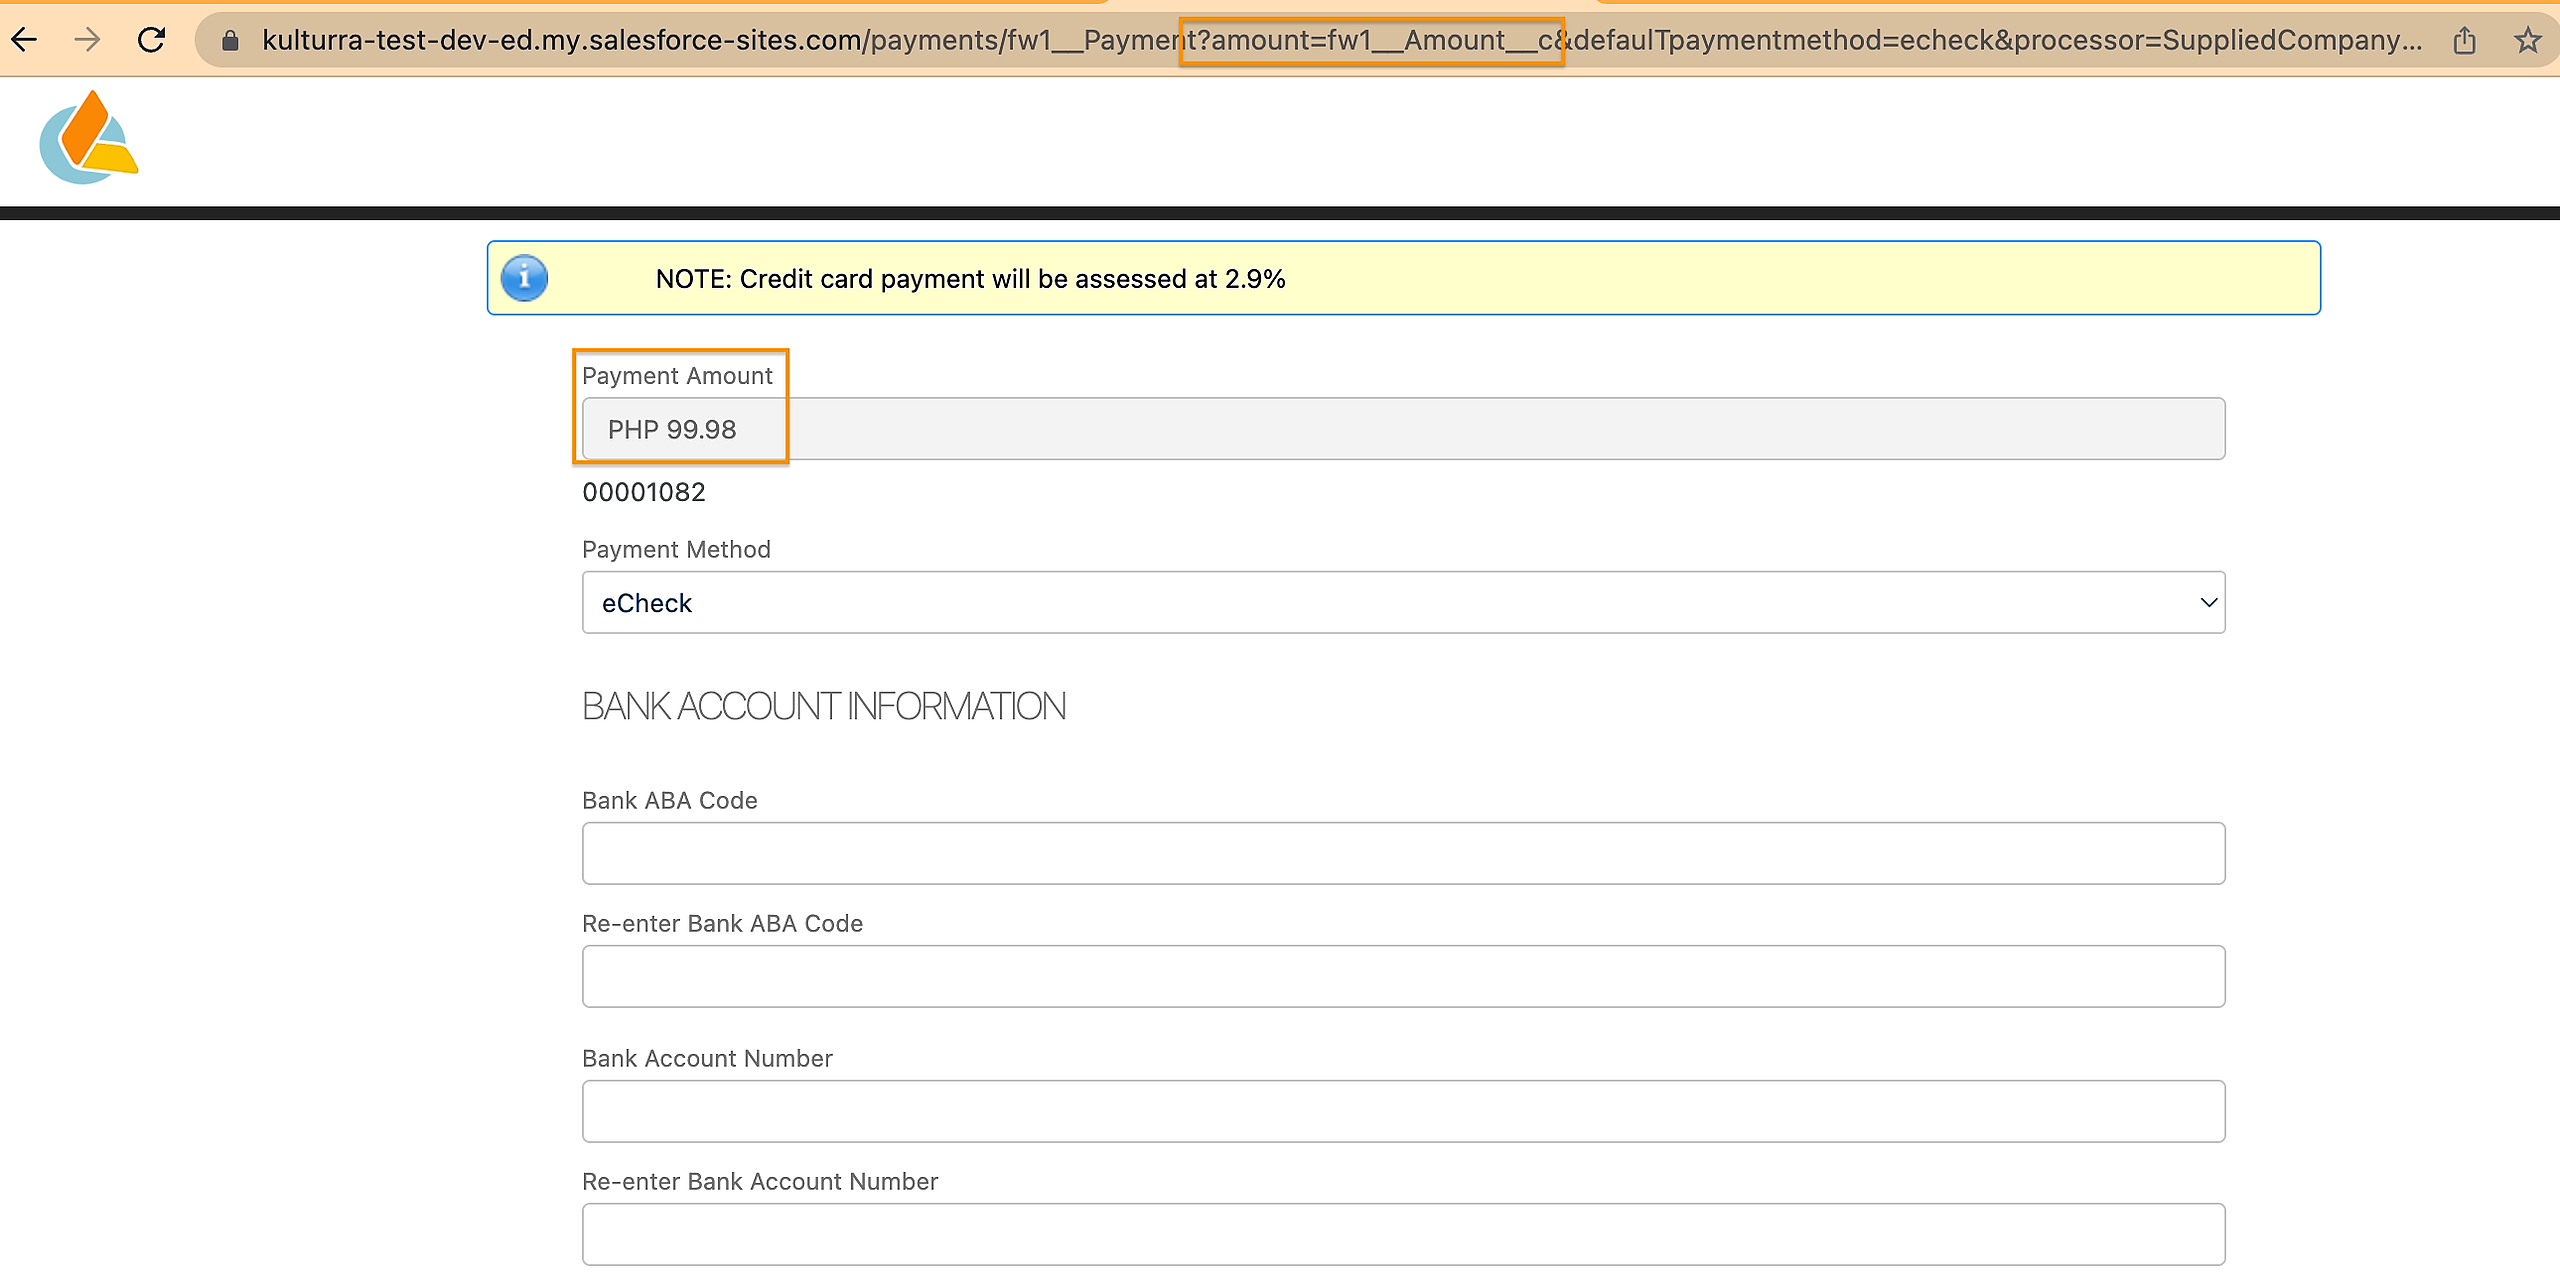2560x1283 pixels.
Task: Click Re-enter Bank Account Number field
Action: pos(1403,1234)
